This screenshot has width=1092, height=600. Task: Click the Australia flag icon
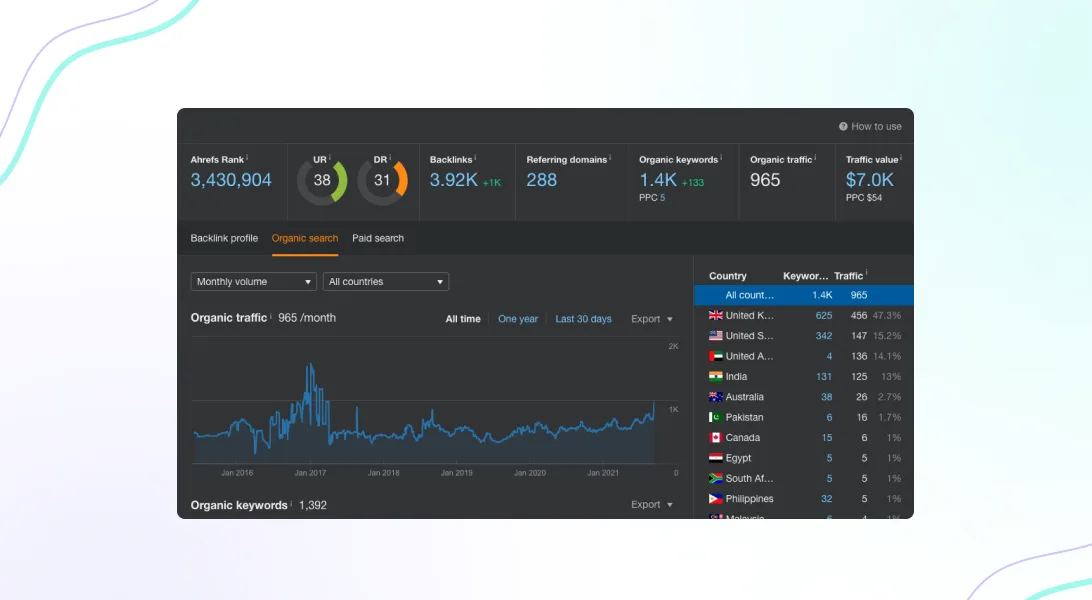coord(715,397)
